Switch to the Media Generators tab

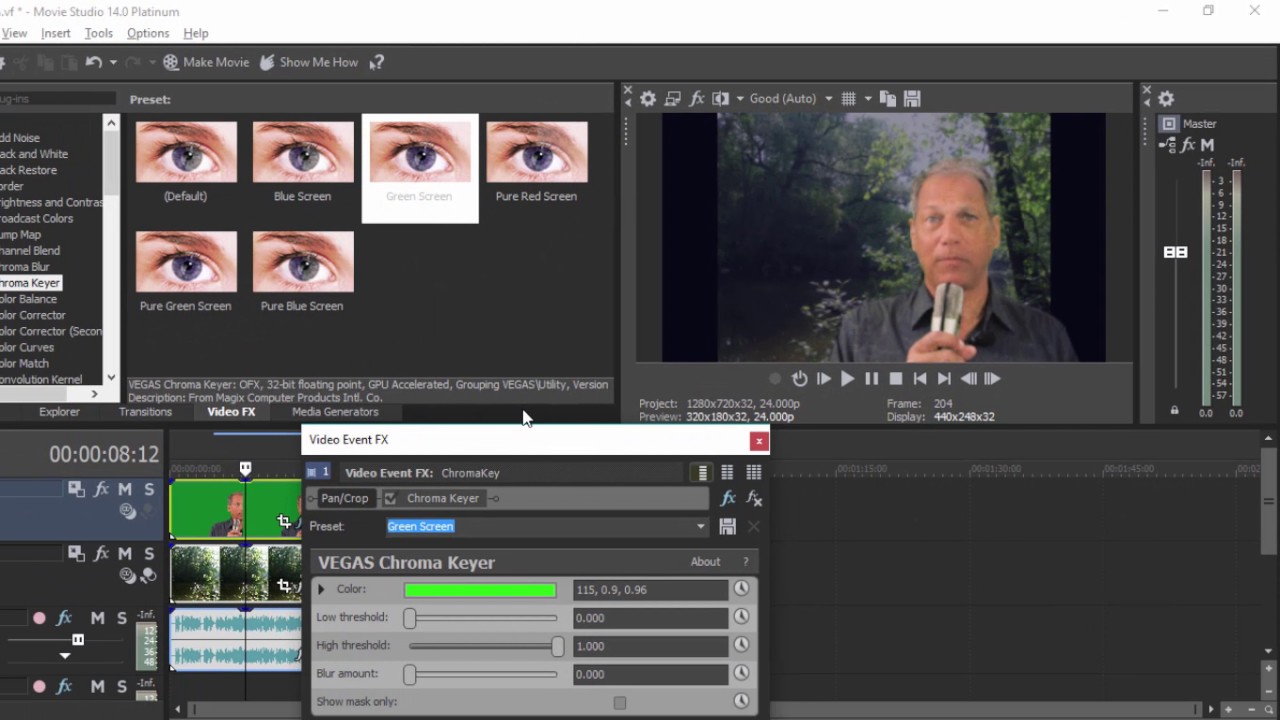(335, 412)
